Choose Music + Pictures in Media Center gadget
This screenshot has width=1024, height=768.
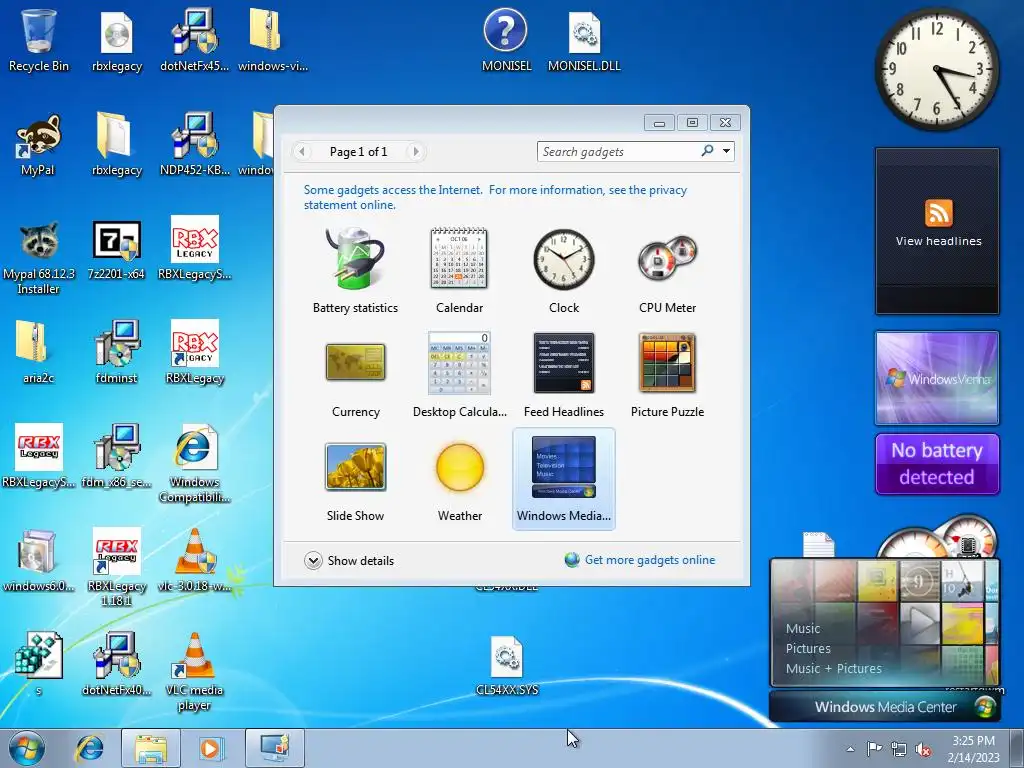(833, 668)
